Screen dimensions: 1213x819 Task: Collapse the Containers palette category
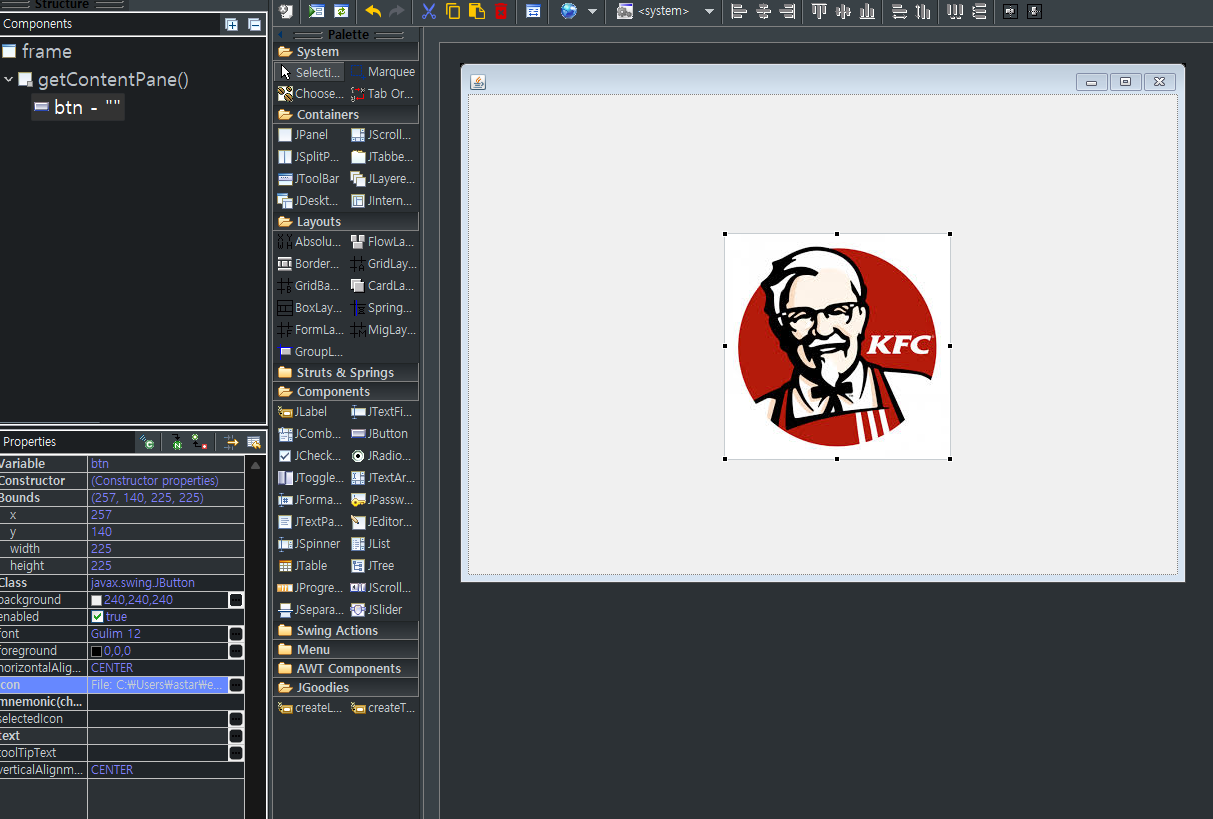point(346,115)
